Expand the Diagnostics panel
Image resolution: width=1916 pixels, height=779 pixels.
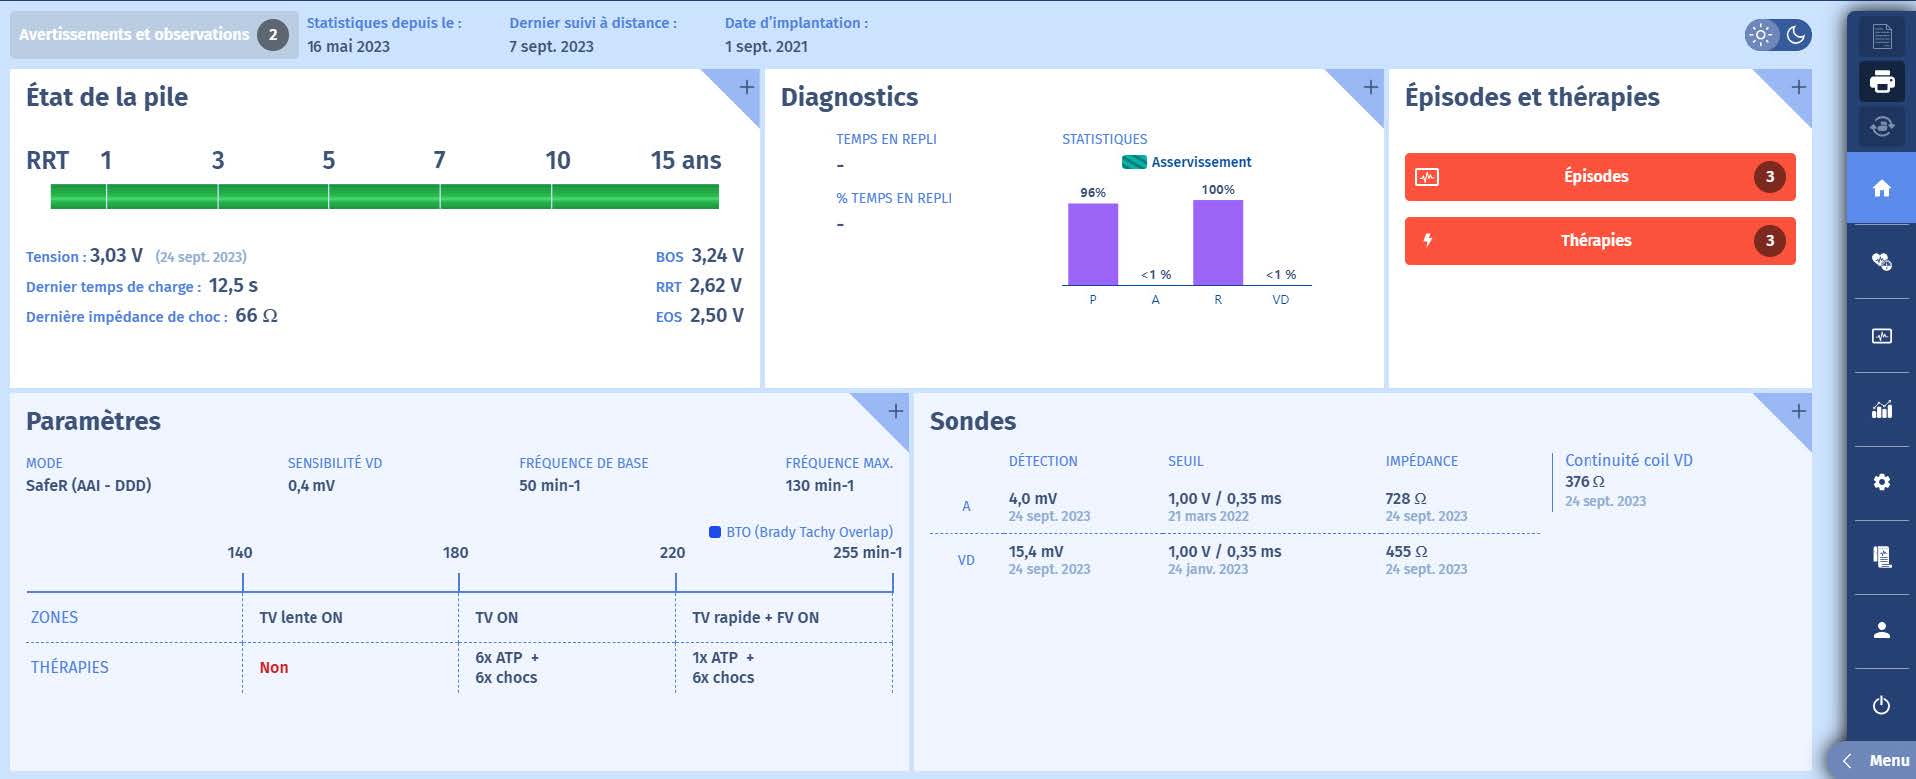coord(1370,87)
